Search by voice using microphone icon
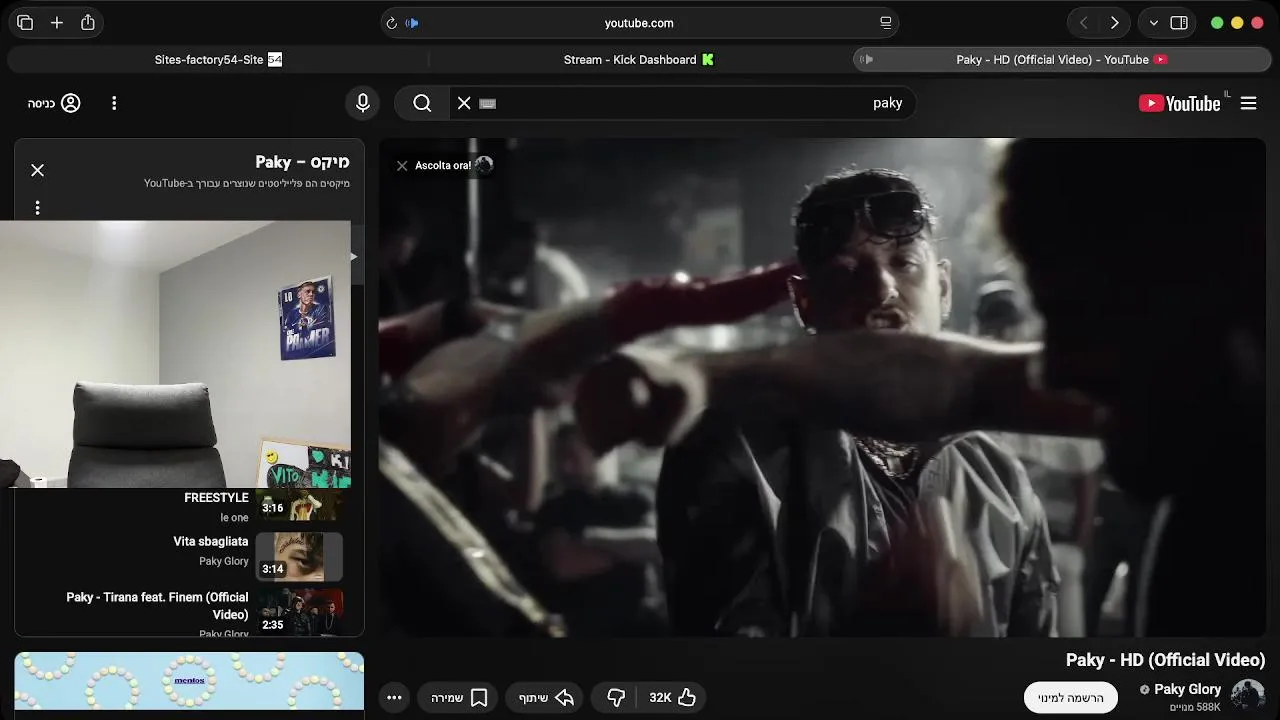The image size is (1280, 720). point(363,103)
